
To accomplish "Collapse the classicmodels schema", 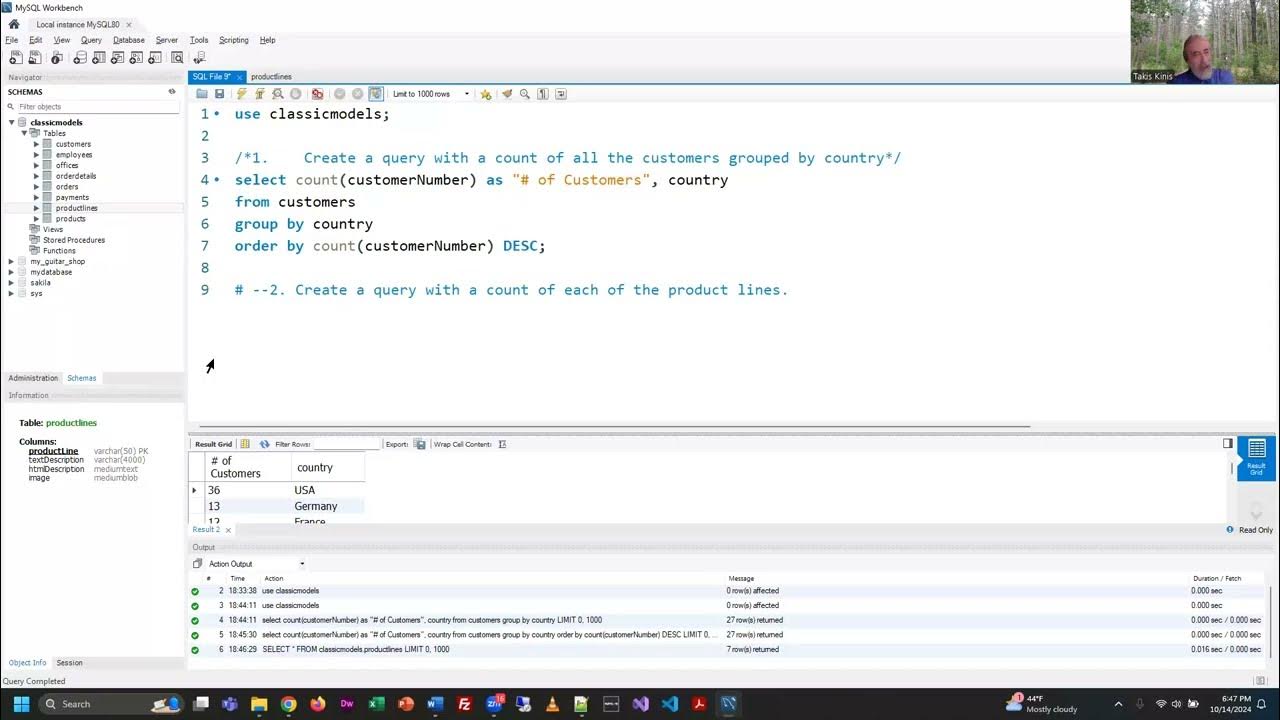I will [x=12, y=123].
